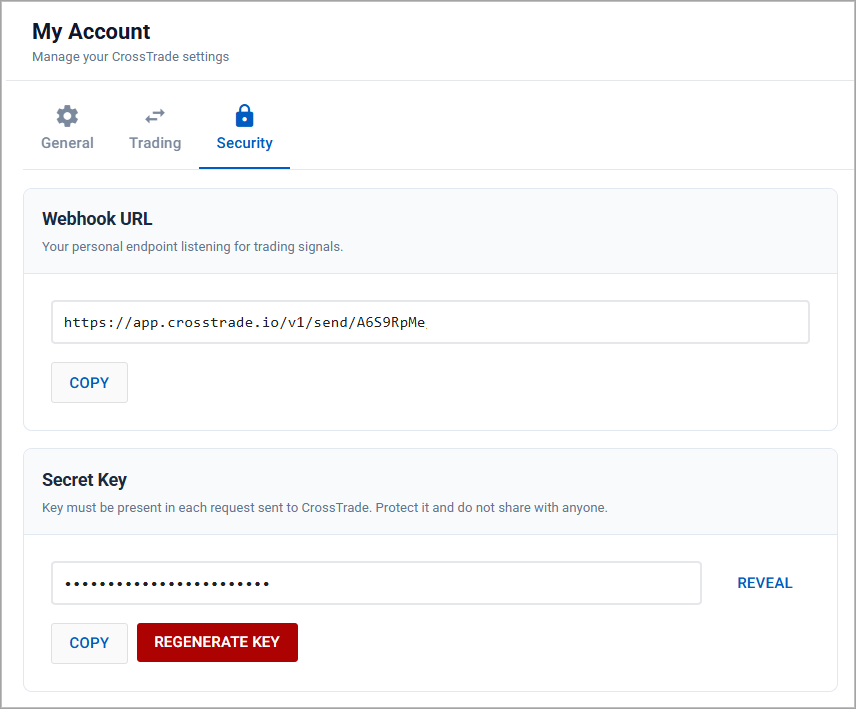Image resolution: width=856 pixels, height=709 pixels.
Task: Click the General gear icon
Action: click(x=67, y=115)
